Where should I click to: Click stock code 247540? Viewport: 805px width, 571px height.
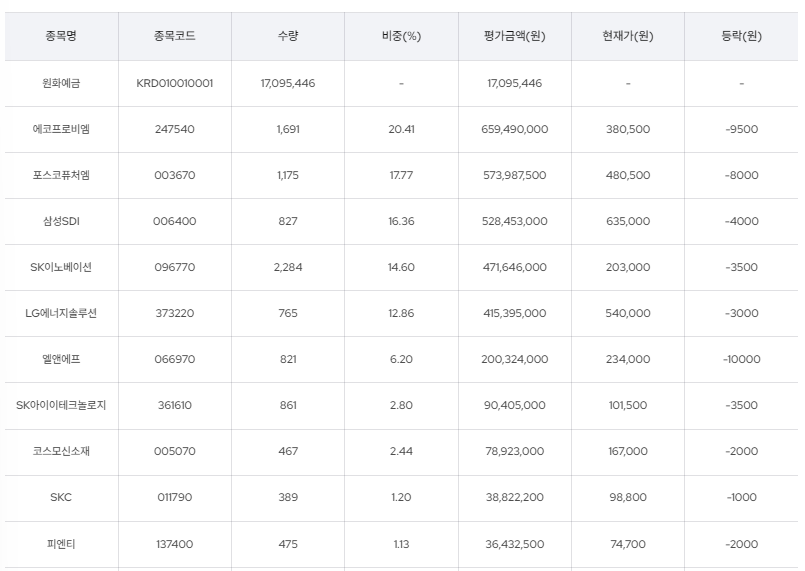[x=175, y=129]
